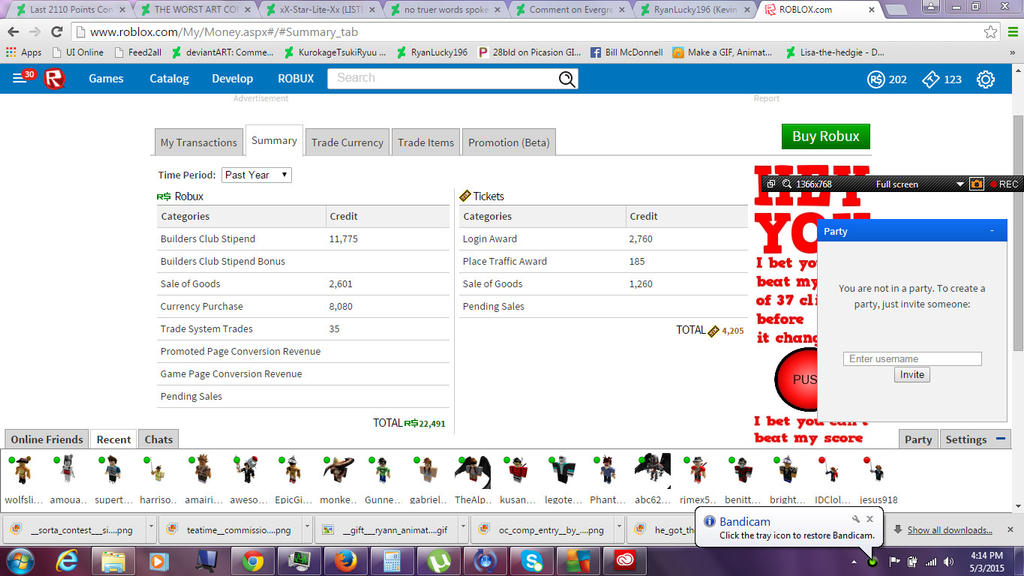Image resolution: width=1024 pixels, height=576 pixels.
Task: Open the Tickets balance showing 123
Action: click(942, 79)
